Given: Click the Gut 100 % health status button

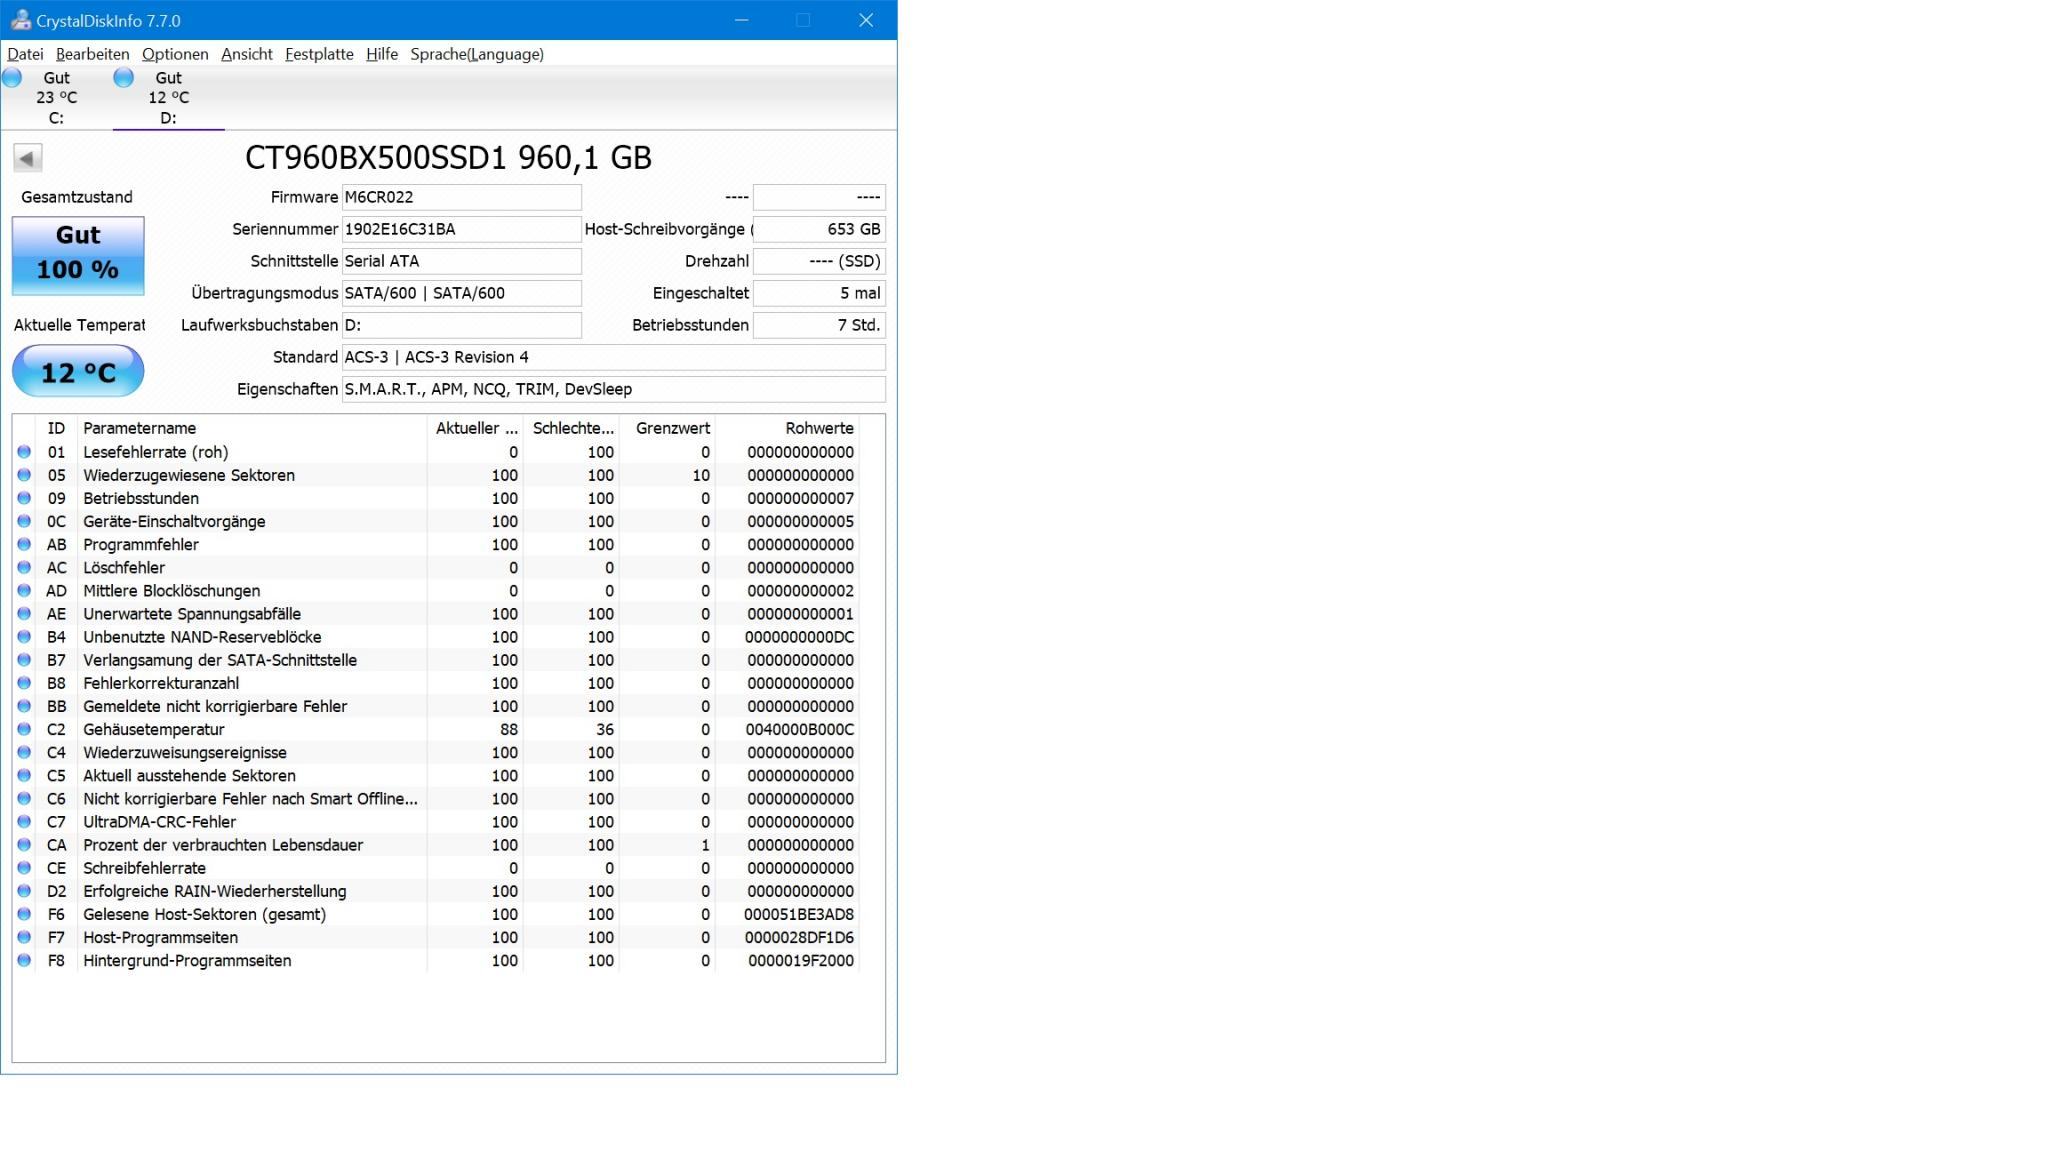Looking at the screenshot, I should (78, 256).
